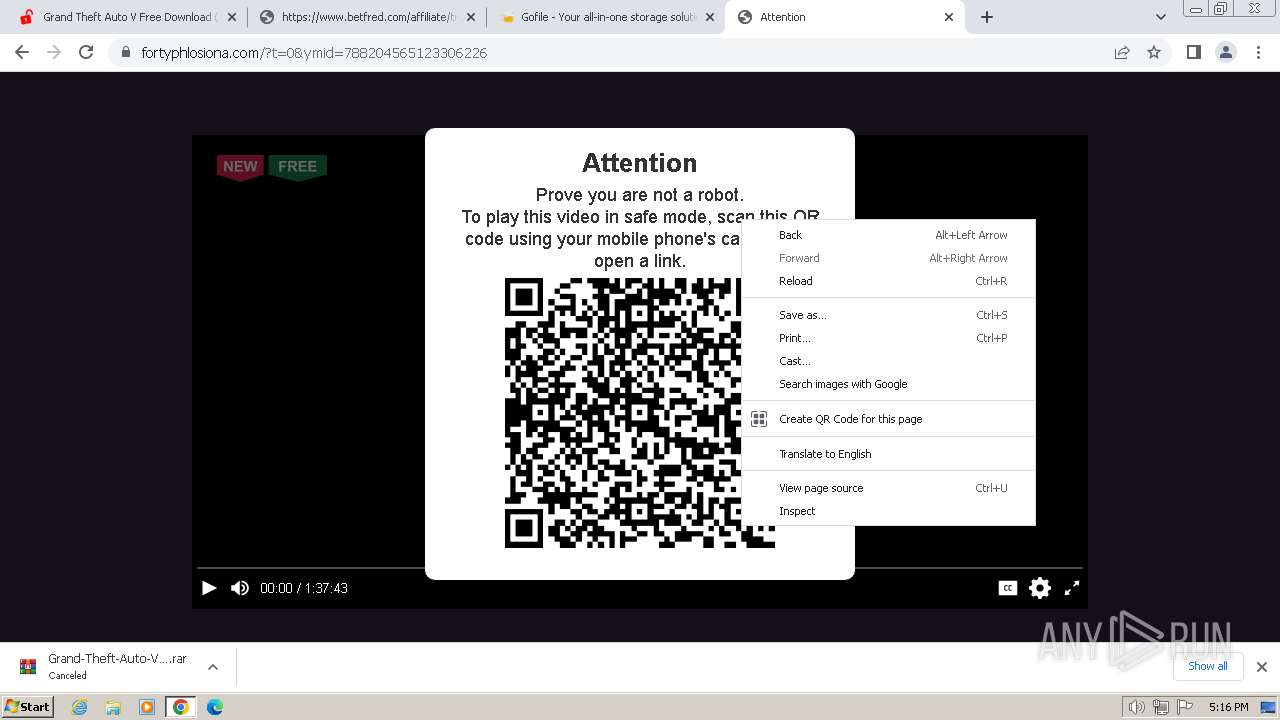Open the Windows Start menu
The width and height of the screenshot is (1280, 720).
[28, 706]
